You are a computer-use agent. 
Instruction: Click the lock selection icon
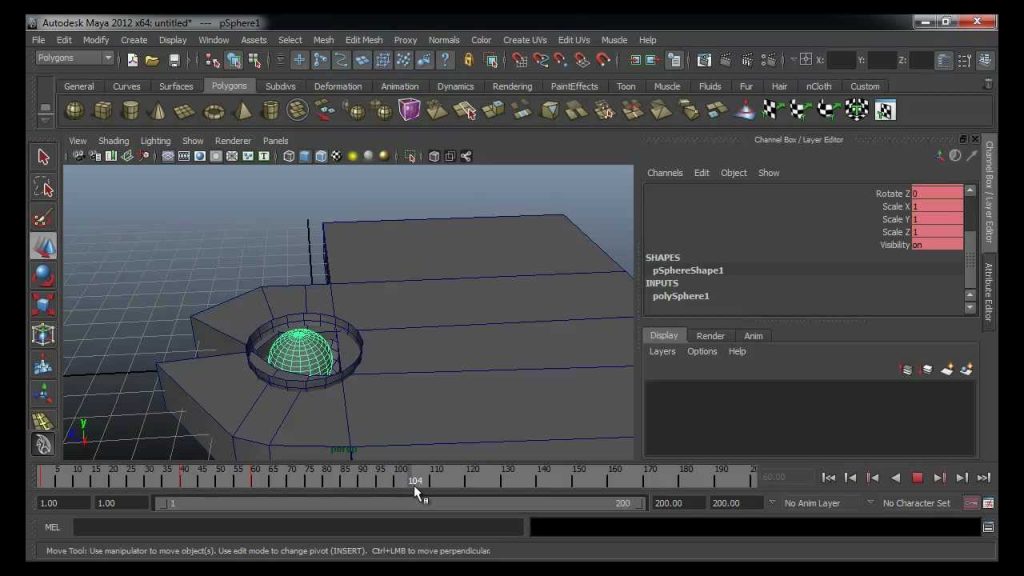[x=468, y=60]
